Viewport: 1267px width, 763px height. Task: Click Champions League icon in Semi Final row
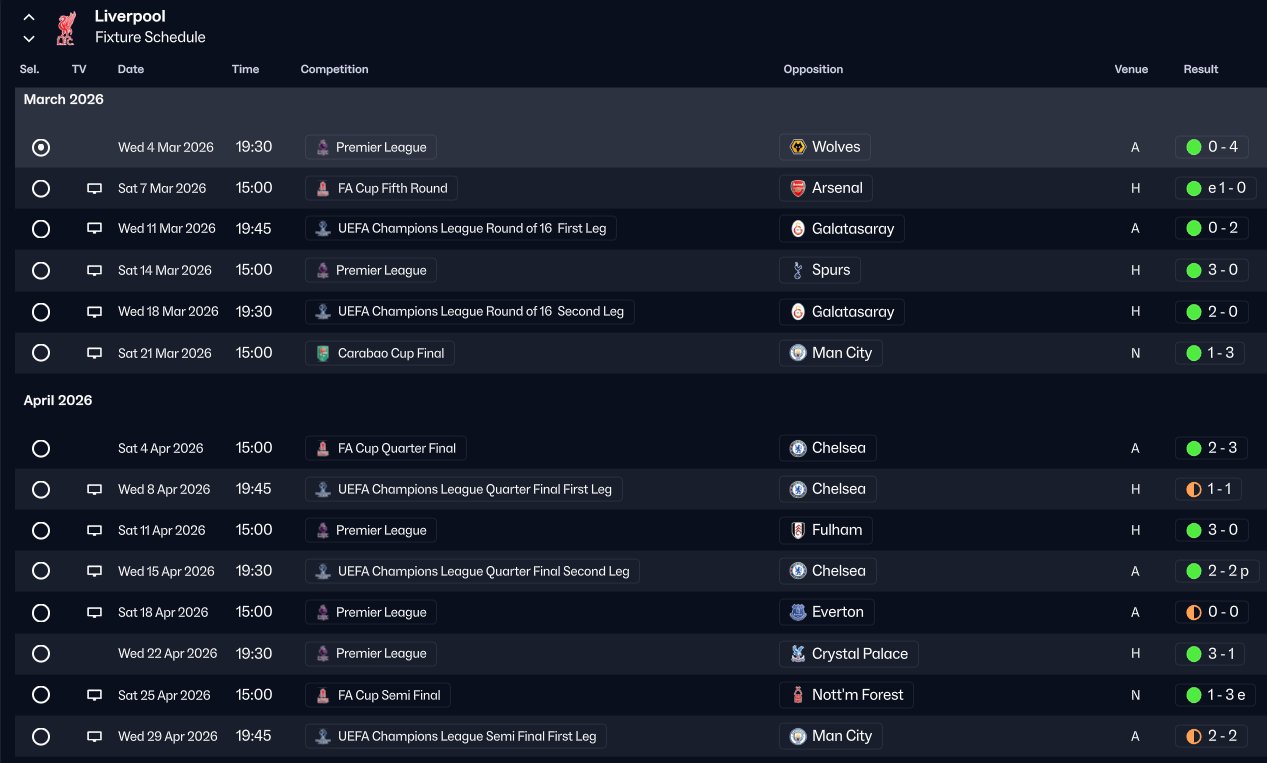click(x=323, y=736)
